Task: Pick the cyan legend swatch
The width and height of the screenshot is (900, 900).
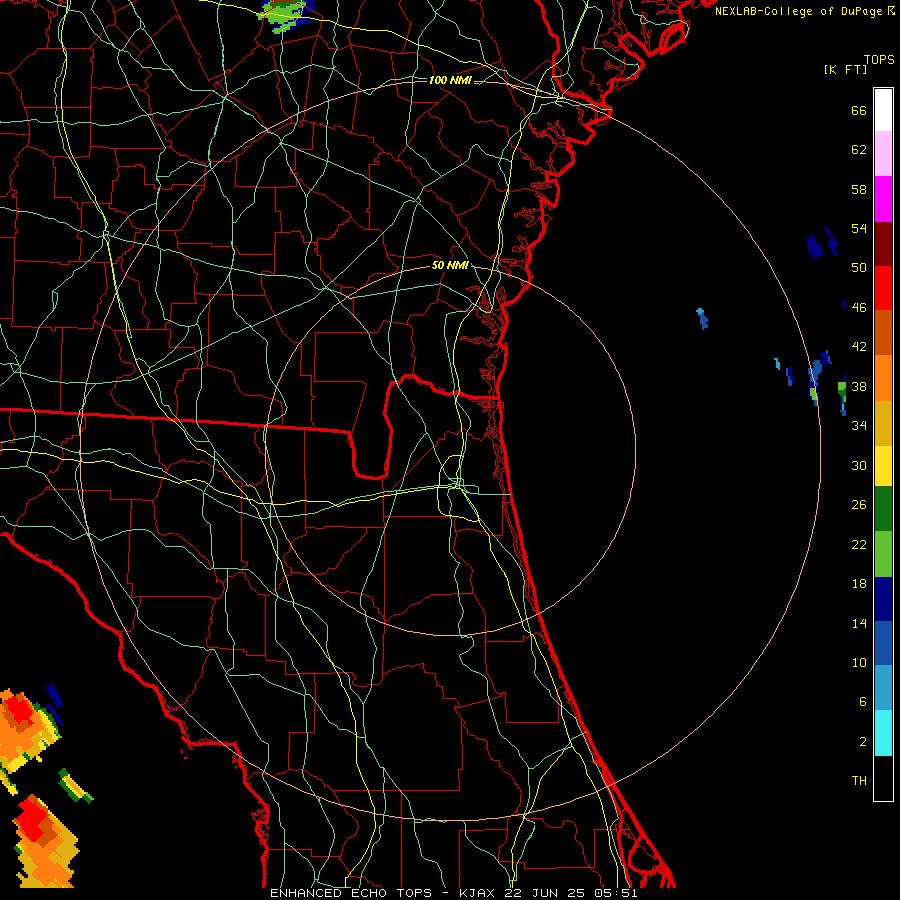Action: [x=883, y=733]
